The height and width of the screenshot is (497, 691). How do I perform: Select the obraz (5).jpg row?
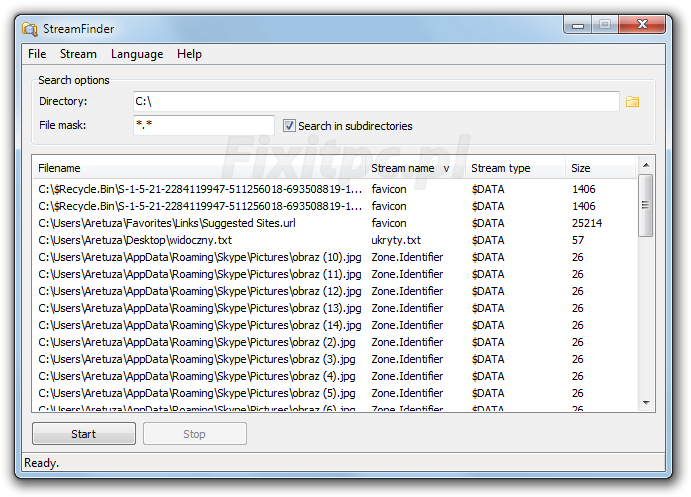coord(335,393)
